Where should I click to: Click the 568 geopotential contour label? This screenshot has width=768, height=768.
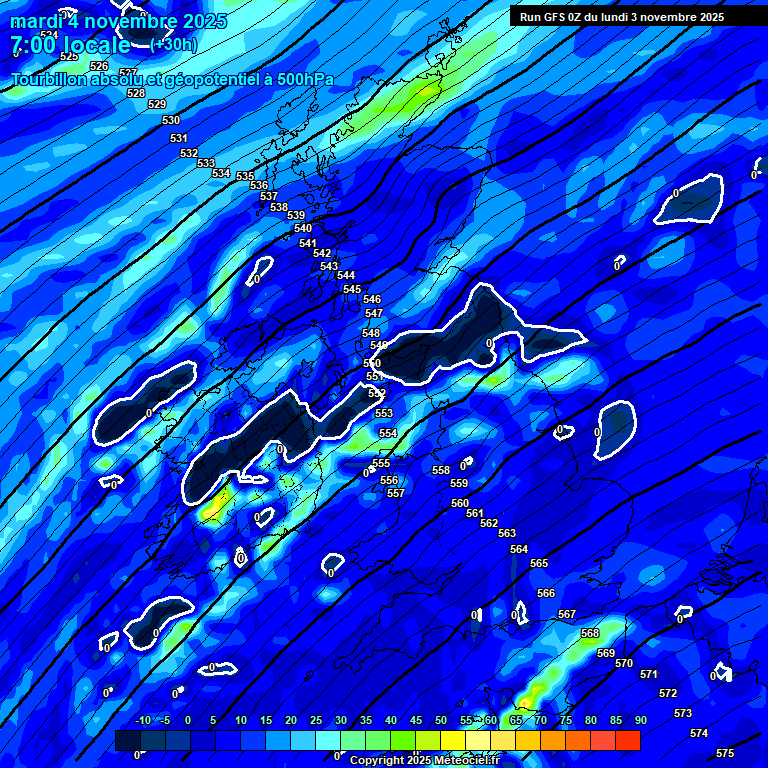590,633
